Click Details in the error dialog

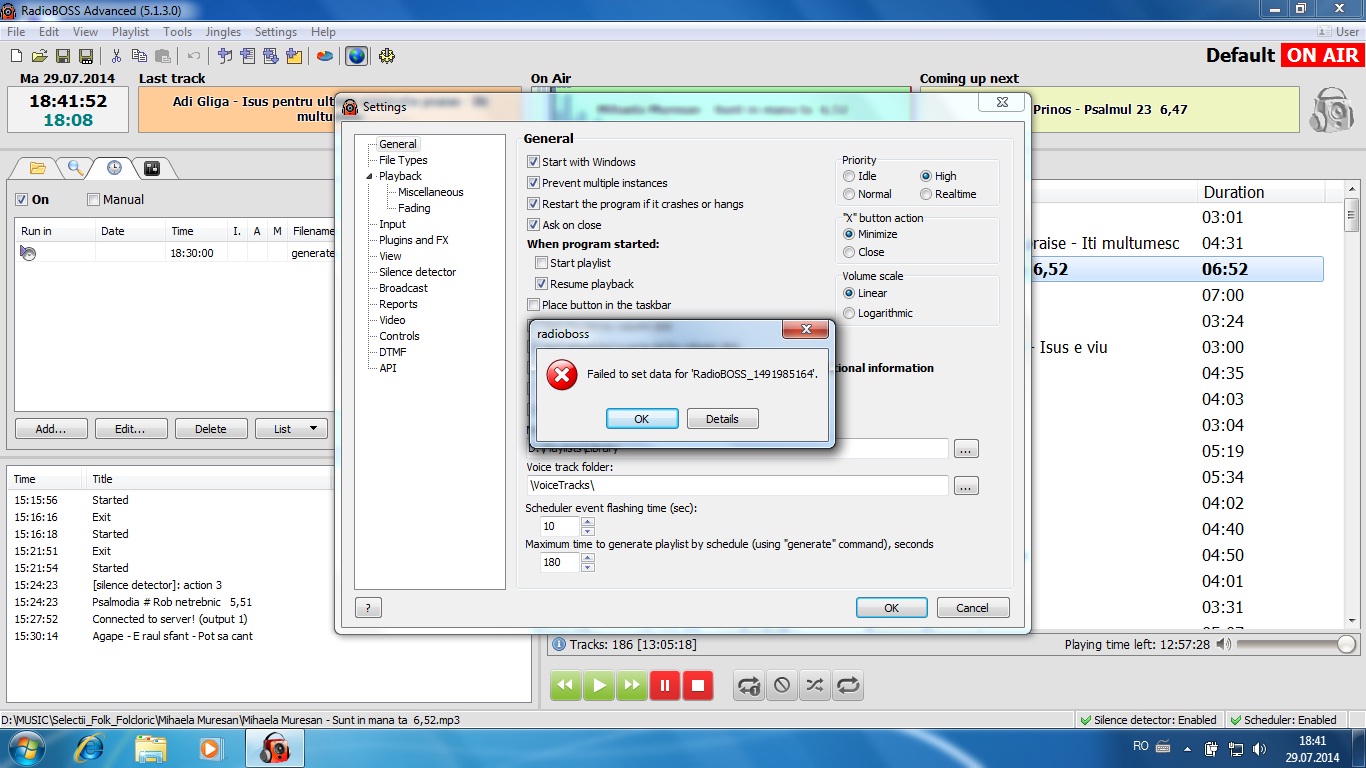[722, 419]
